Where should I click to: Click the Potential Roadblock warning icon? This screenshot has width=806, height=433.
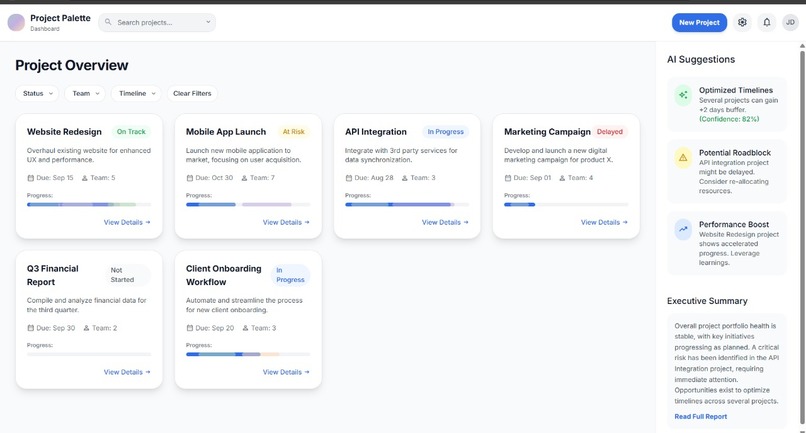(683, 158)
